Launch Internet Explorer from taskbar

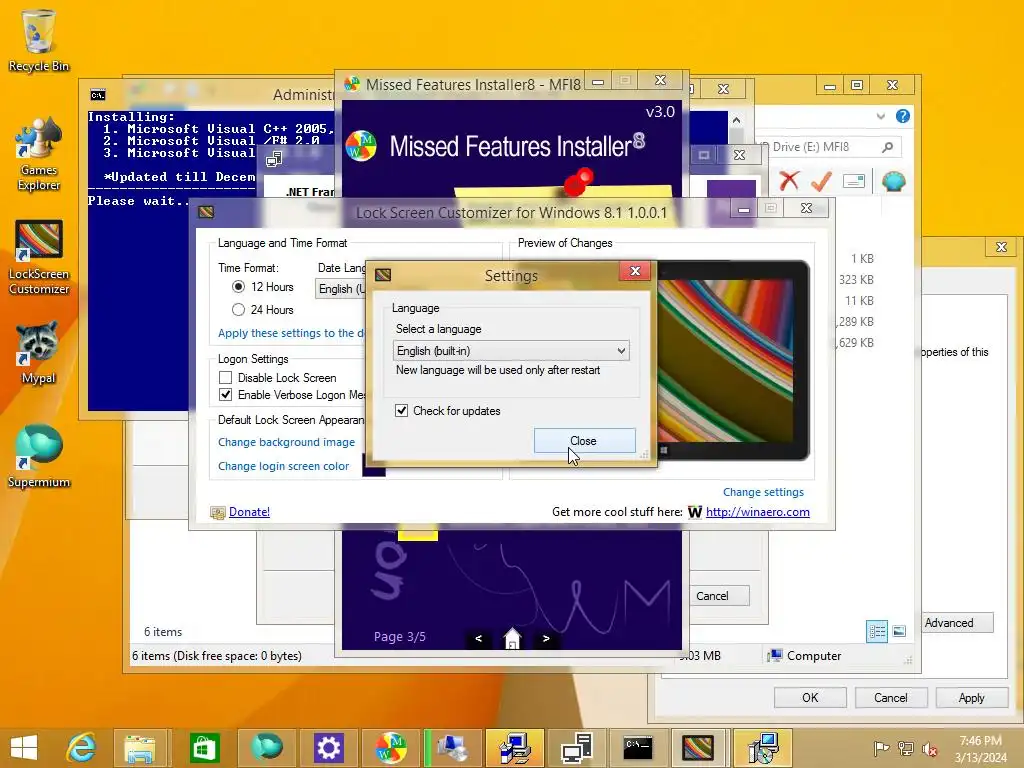pyautogui.click(x=81, y=748)
